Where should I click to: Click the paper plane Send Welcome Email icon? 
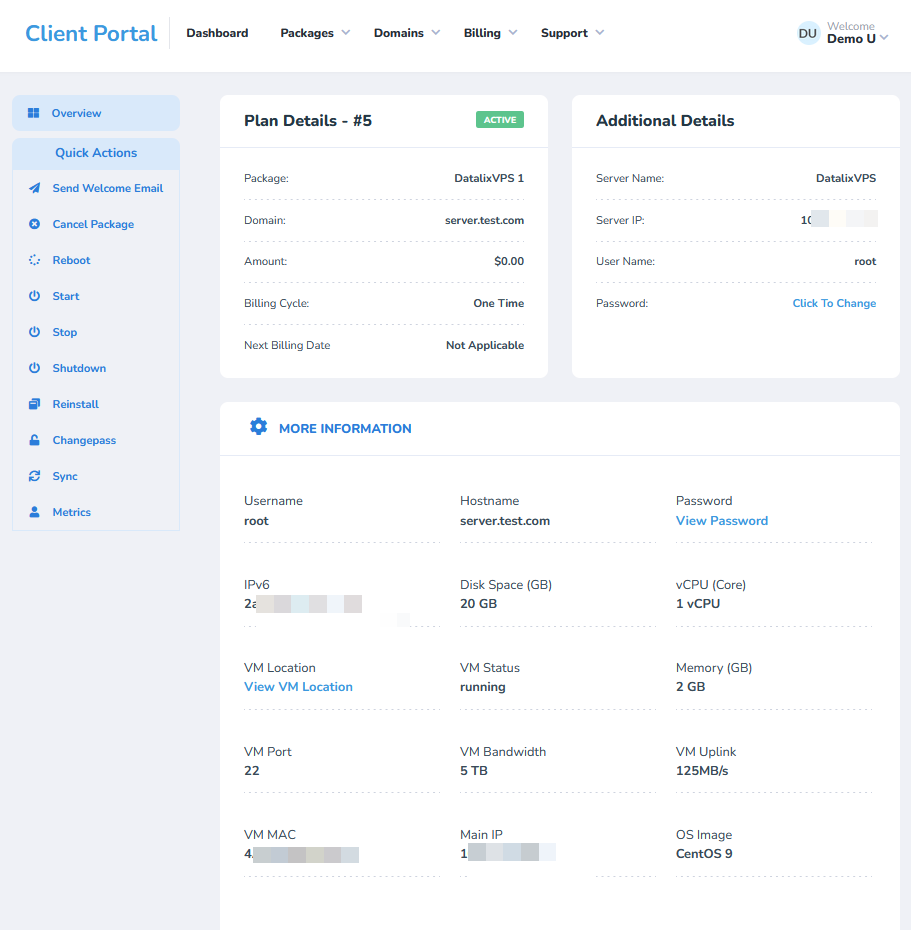point(34,188)
